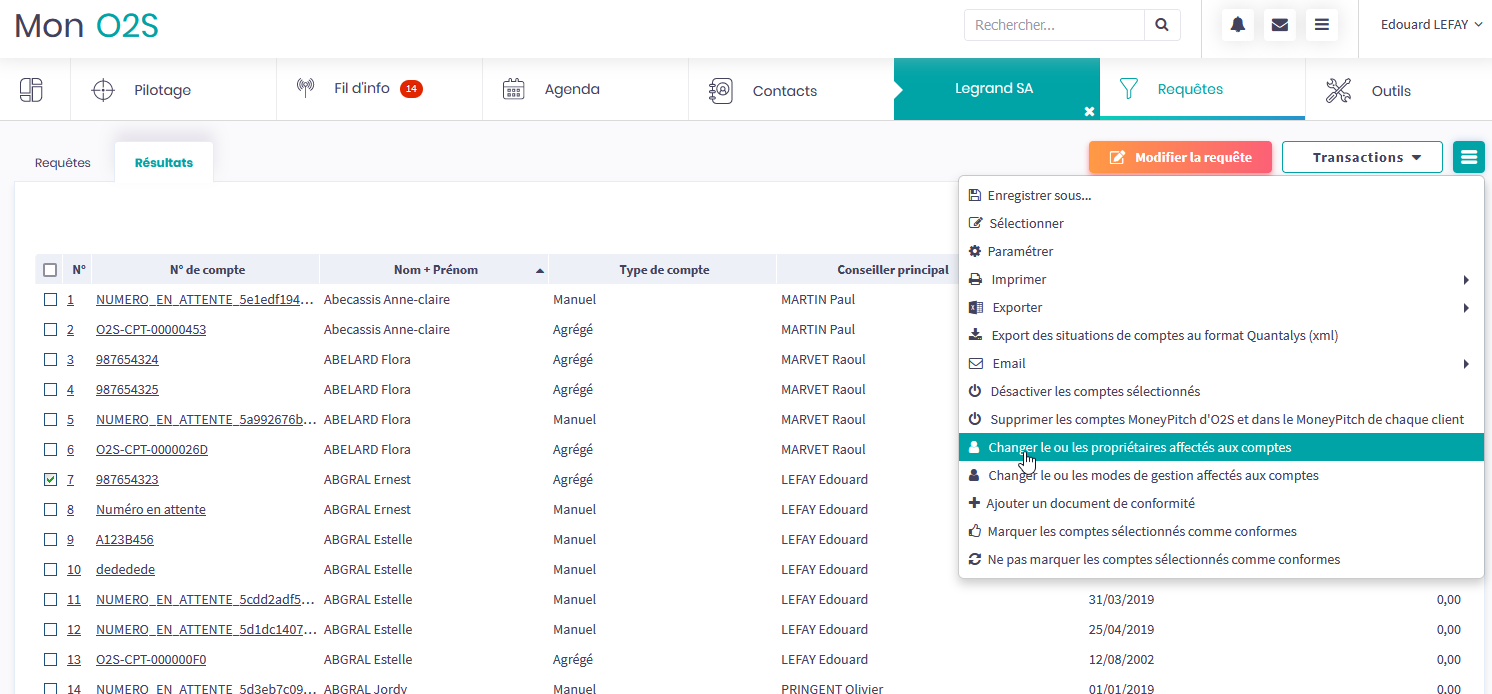This screenshot has width=1492, height=694.
Task: Close the Legrand SA tab
Action: point(1089,111)
